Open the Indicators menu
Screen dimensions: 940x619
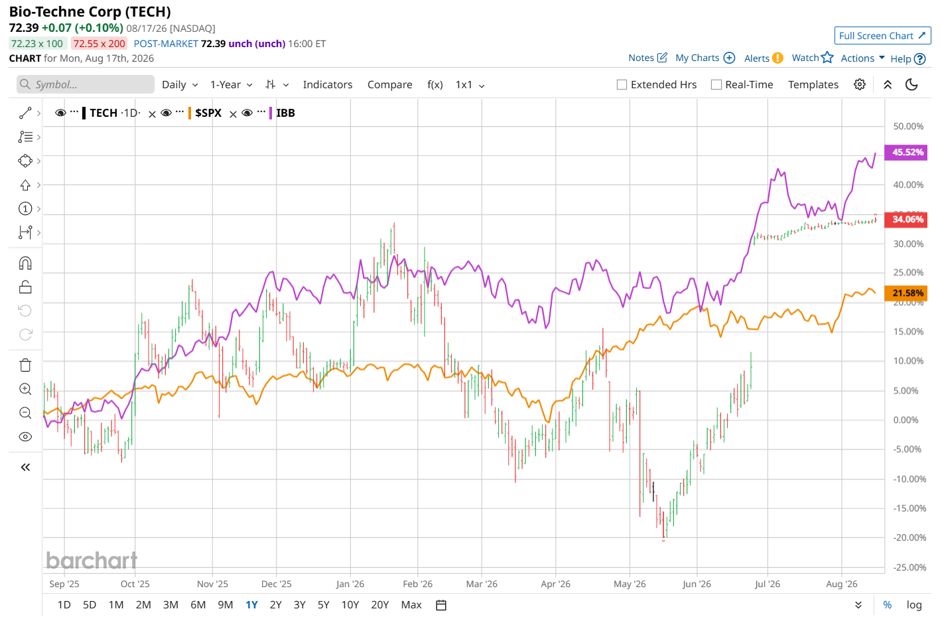pyautogui.click(x=327, y=84)
